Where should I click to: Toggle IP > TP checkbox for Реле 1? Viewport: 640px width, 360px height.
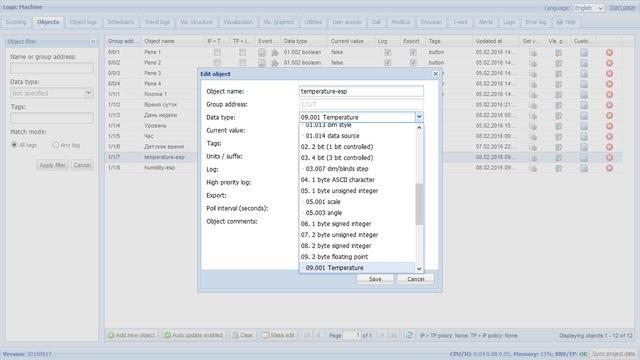217,52
